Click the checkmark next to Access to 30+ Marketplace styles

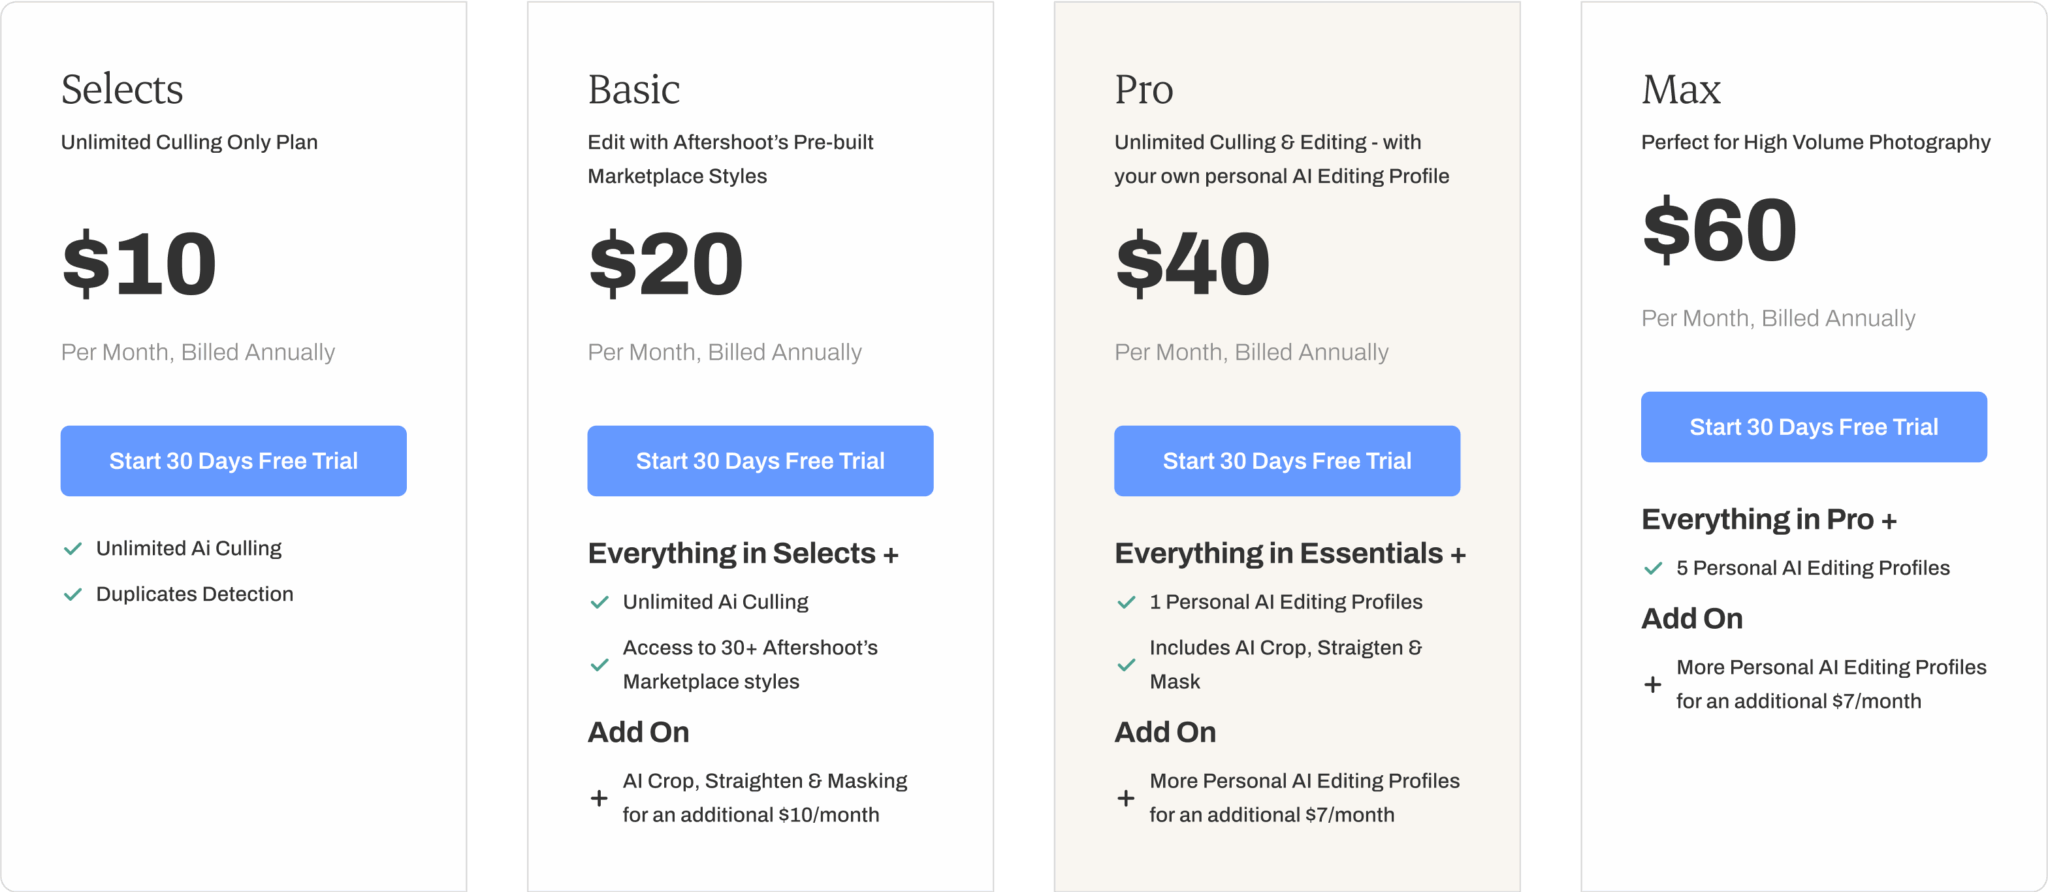click(x=598, y=664)
